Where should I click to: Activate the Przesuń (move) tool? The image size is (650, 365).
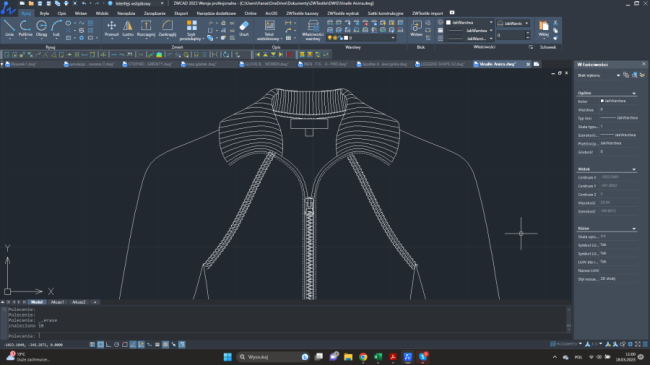coord(112,28)
